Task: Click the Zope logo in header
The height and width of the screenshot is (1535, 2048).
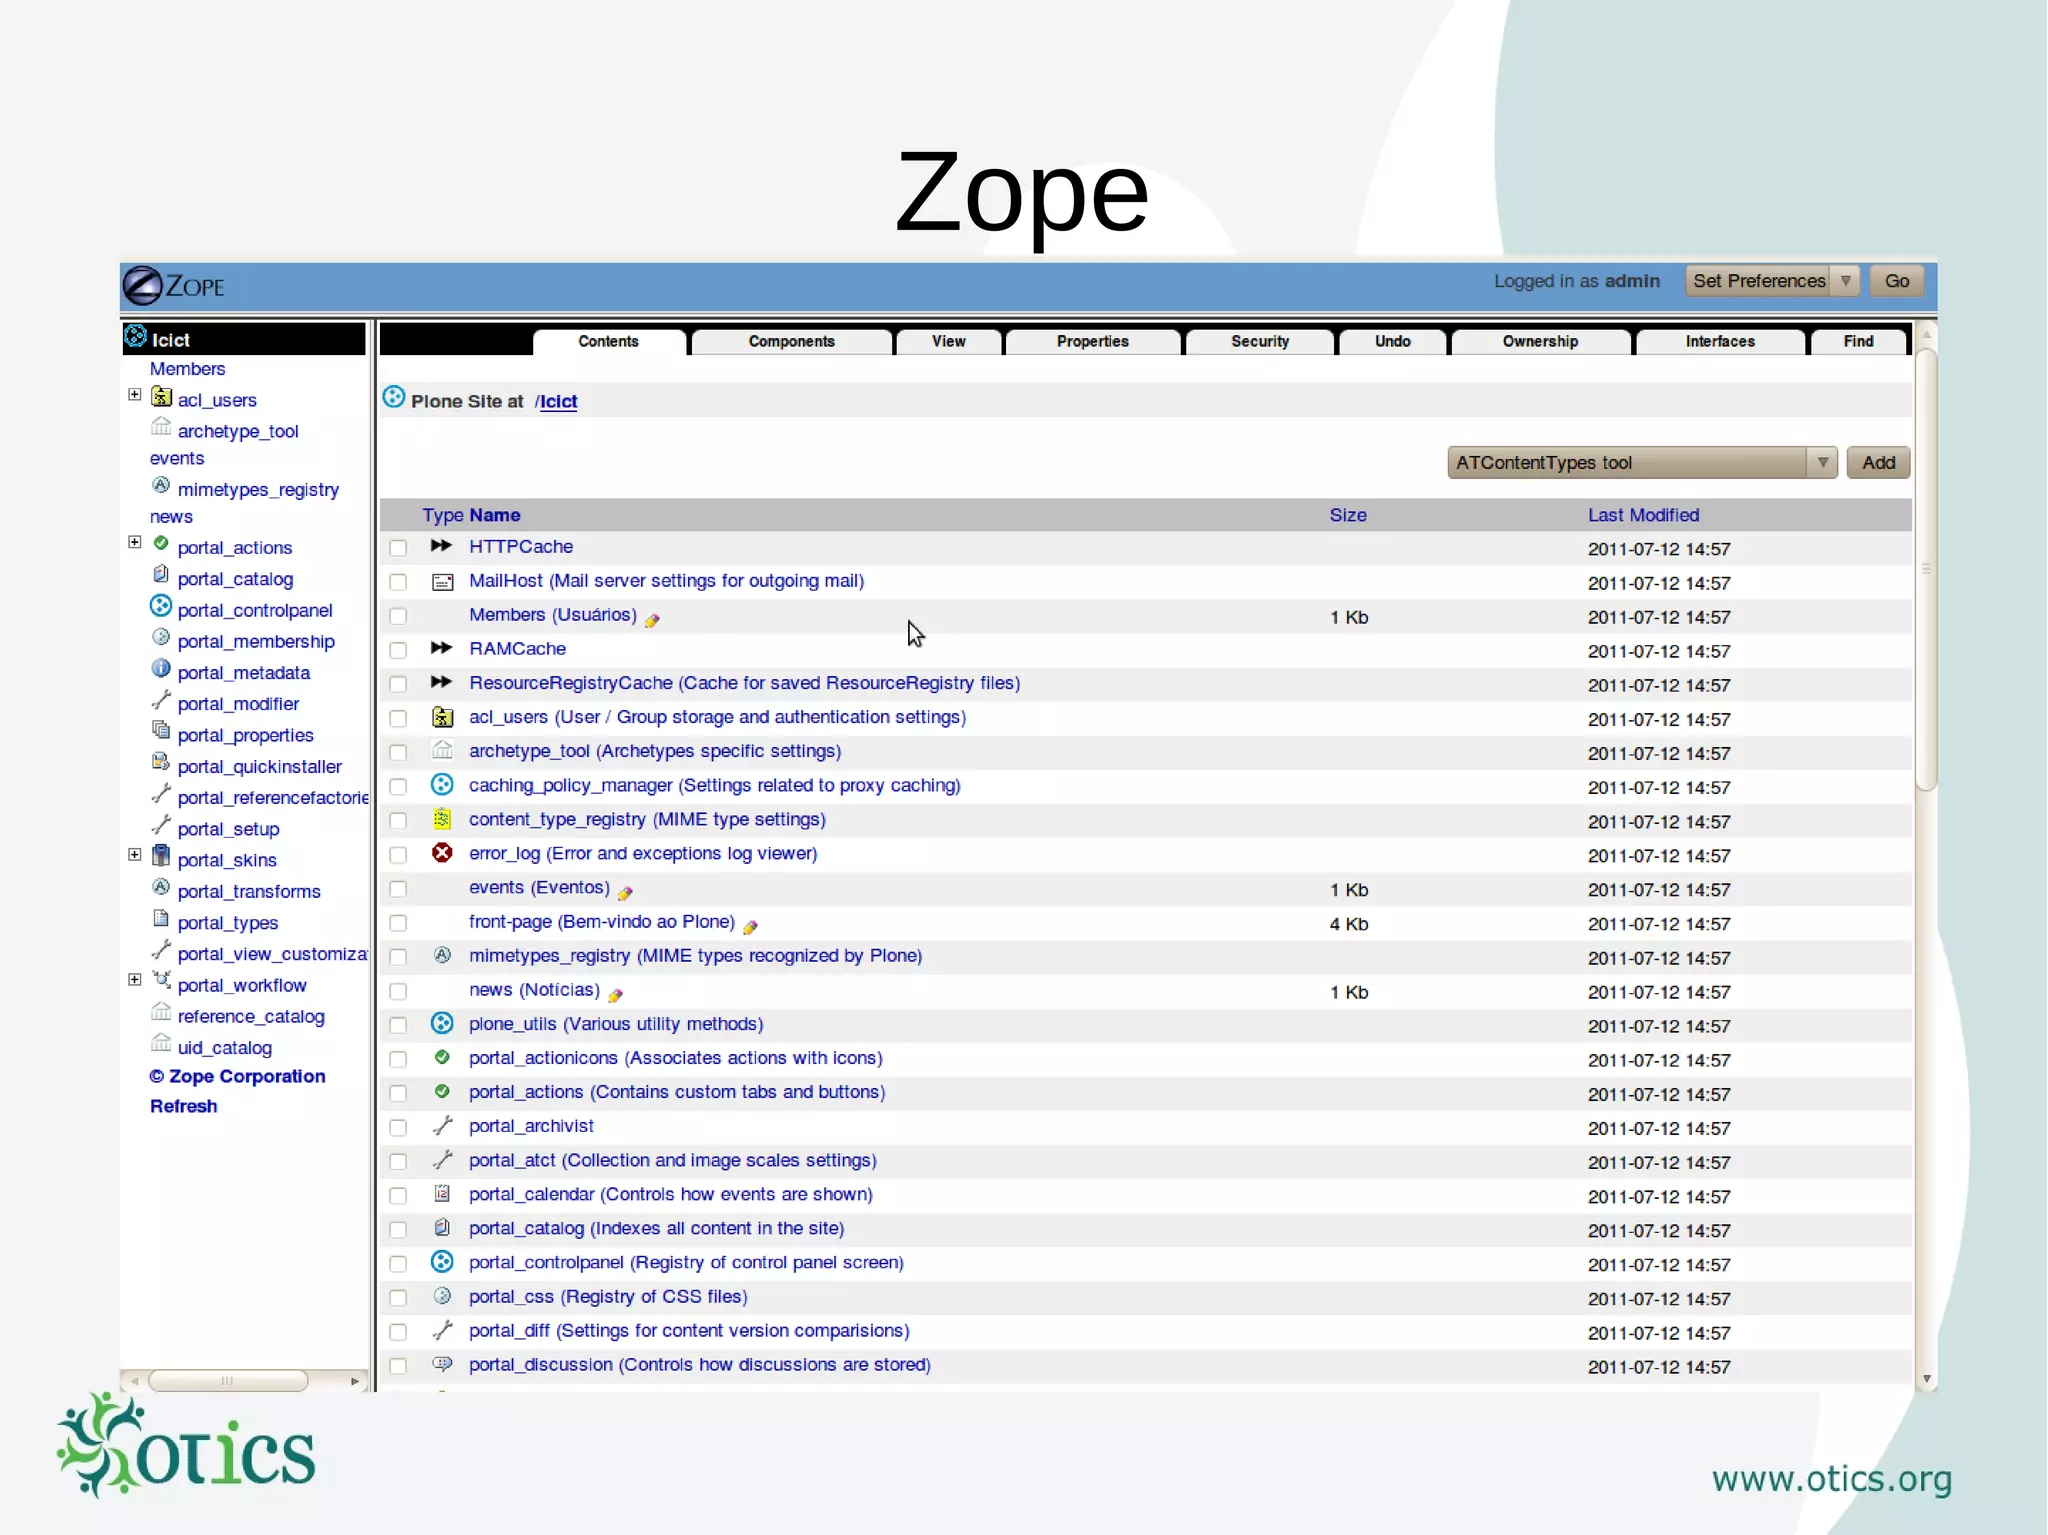Action: (x=174, y=286)
